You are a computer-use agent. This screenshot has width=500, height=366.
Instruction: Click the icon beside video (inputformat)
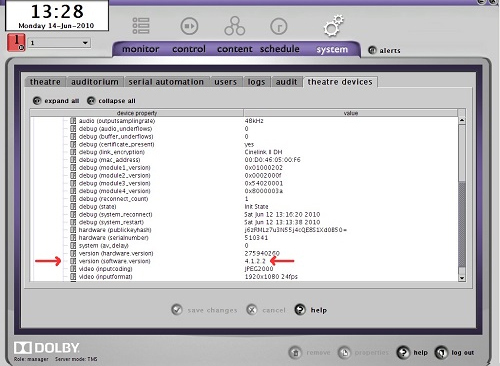(73, 277)
